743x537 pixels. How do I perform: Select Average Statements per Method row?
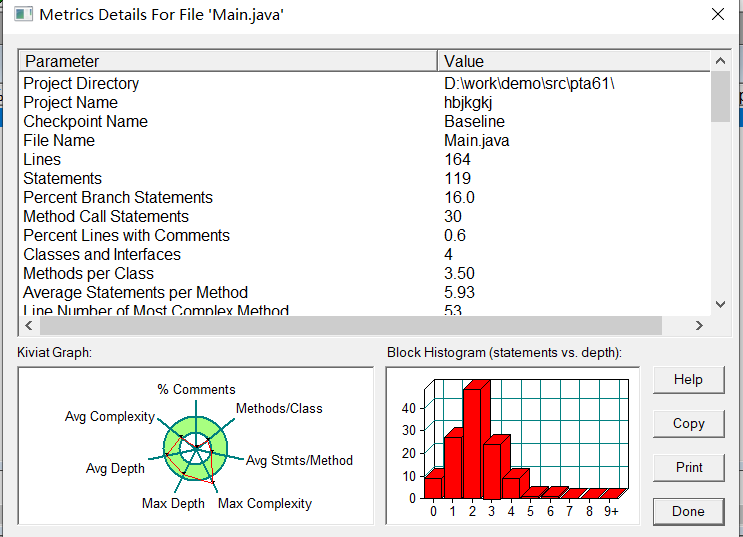coord(365,292)
